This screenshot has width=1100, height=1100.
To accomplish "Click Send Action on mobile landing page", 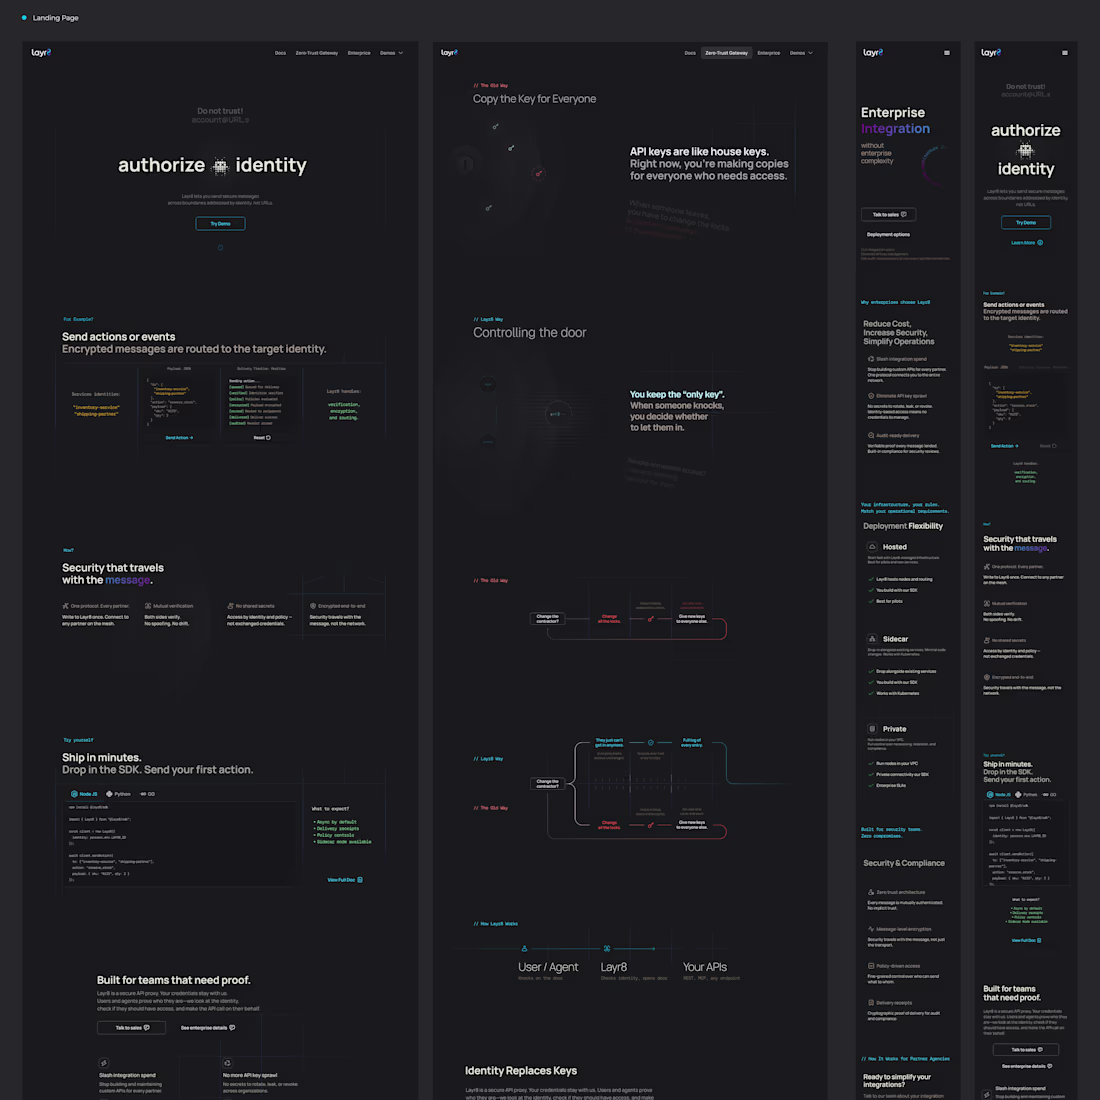I will click(x=1004, y=445).
